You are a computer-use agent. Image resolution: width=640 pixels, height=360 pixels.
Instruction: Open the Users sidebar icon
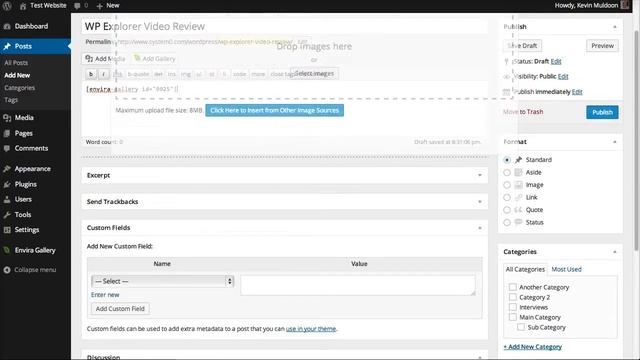point(7,199)
